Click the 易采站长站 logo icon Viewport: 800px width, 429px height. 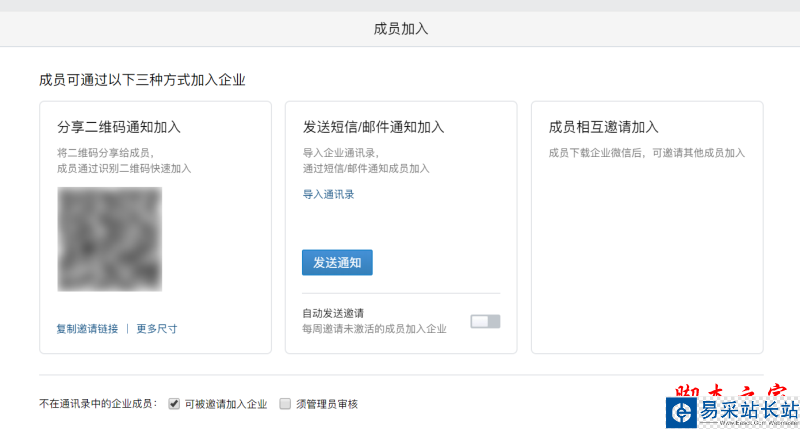pos(682,412)
